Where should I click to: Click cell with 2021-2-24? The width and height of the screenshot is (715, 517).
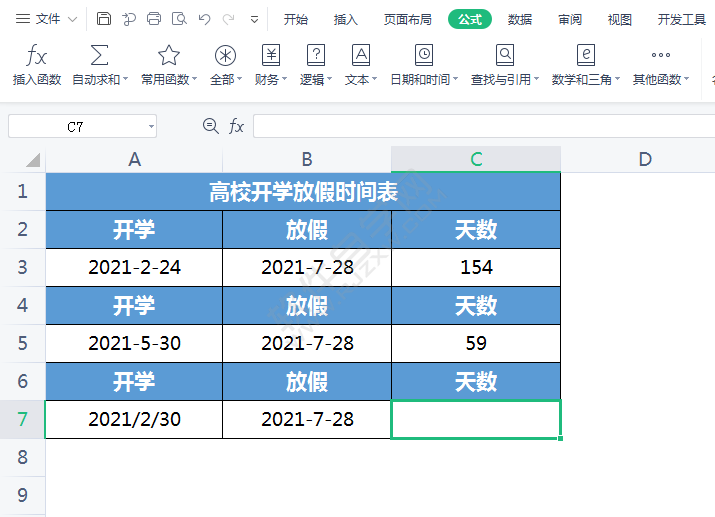point(134,268)
